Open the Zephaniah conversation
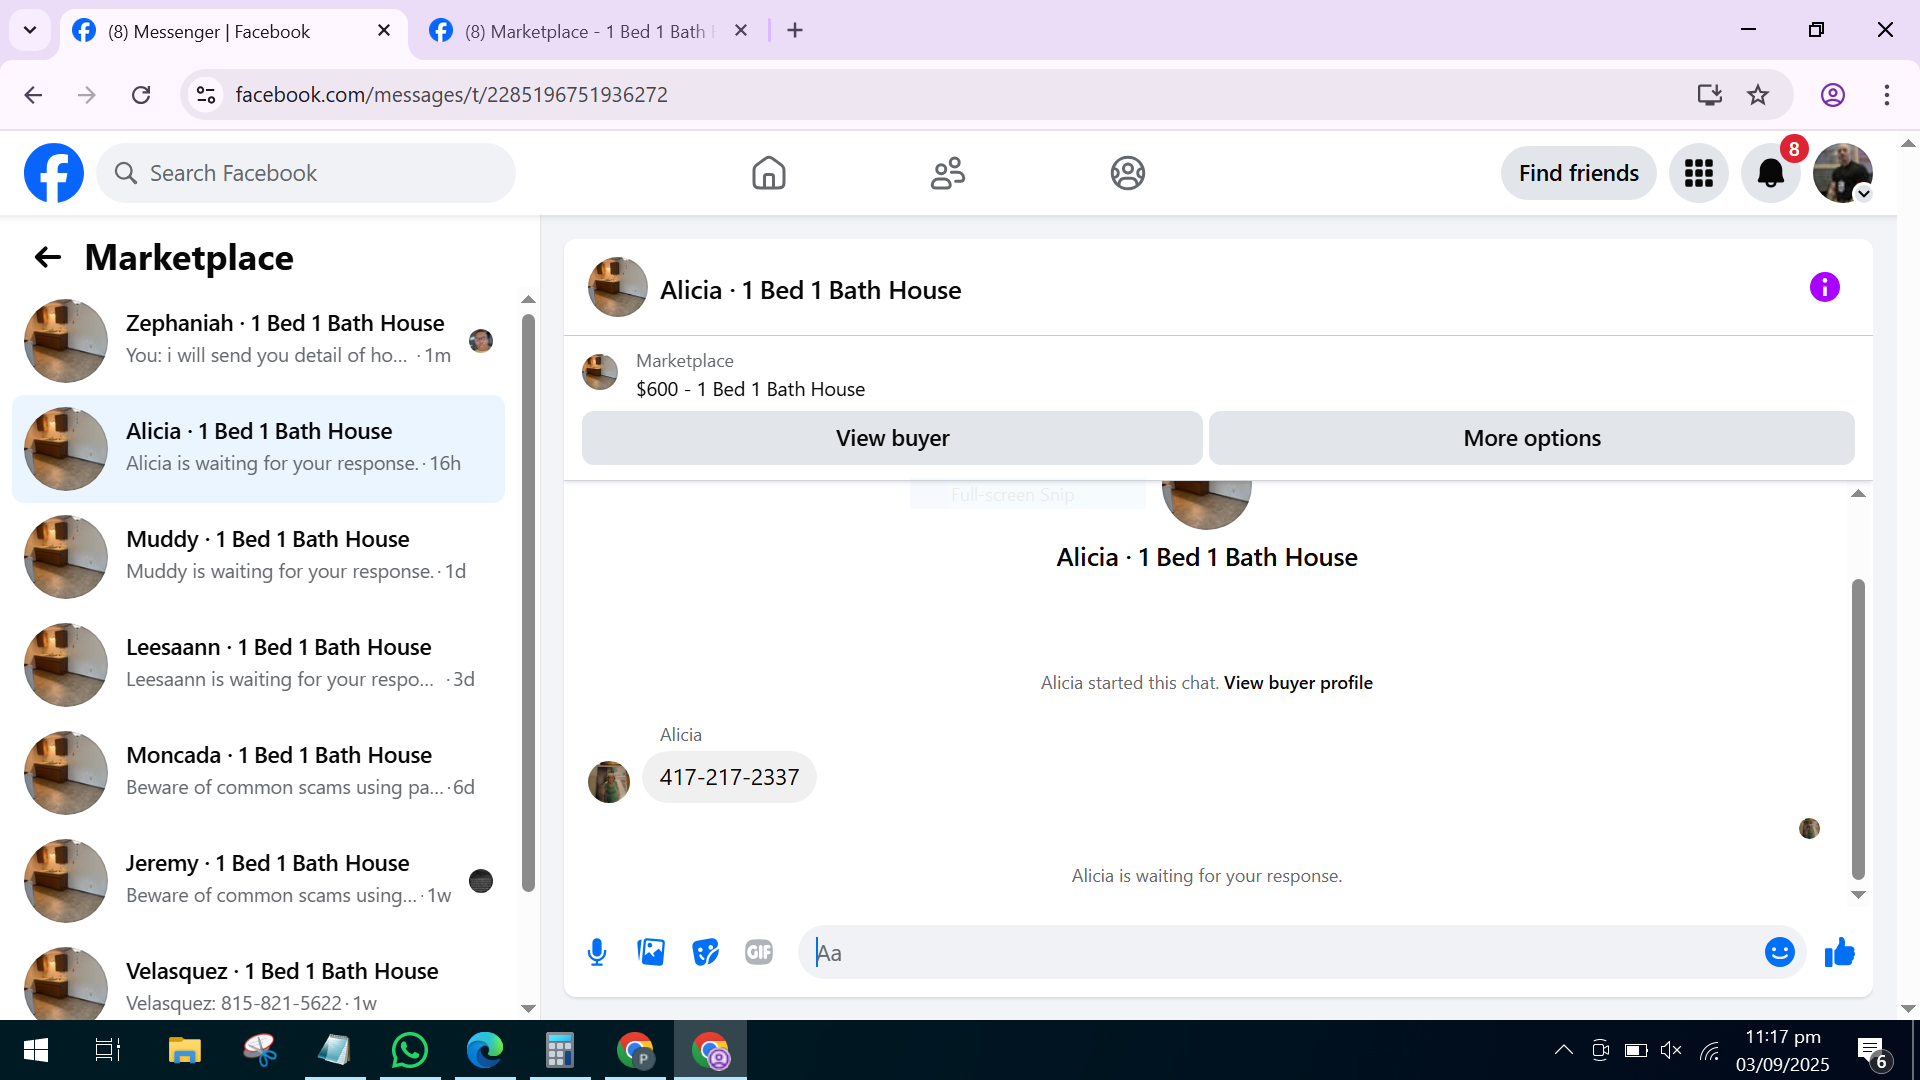The image size is (1920, 1080). coord(258,341)
